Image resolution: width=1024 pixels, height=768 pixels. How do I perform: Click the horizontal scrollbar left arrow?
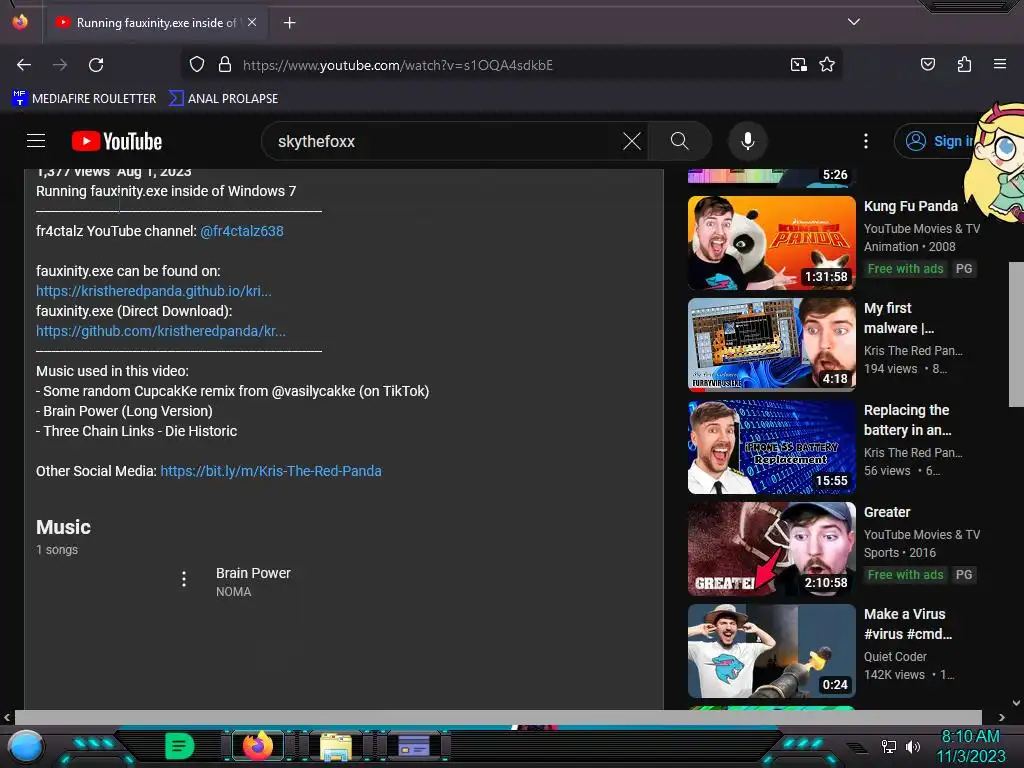pyautogui.click(x=7, y=717)
